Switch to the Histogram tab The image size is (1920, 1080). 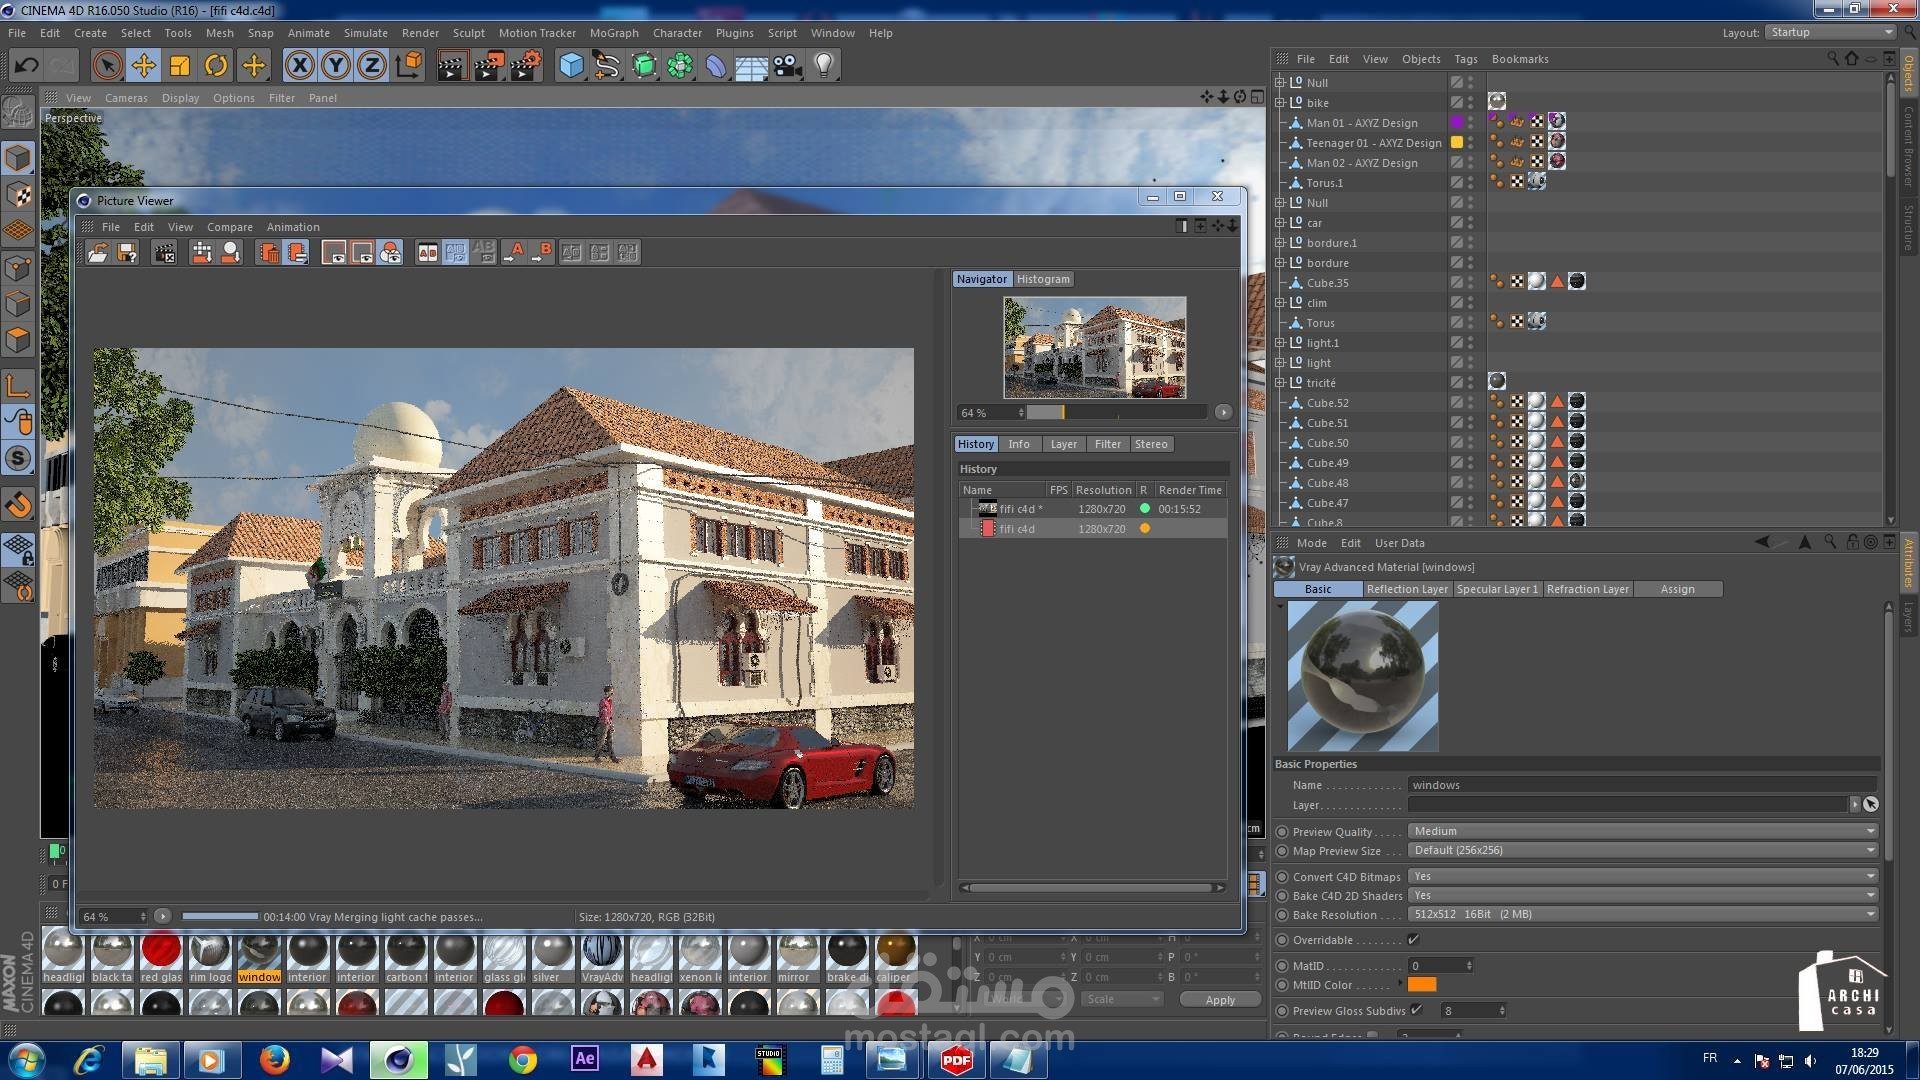1043,279
